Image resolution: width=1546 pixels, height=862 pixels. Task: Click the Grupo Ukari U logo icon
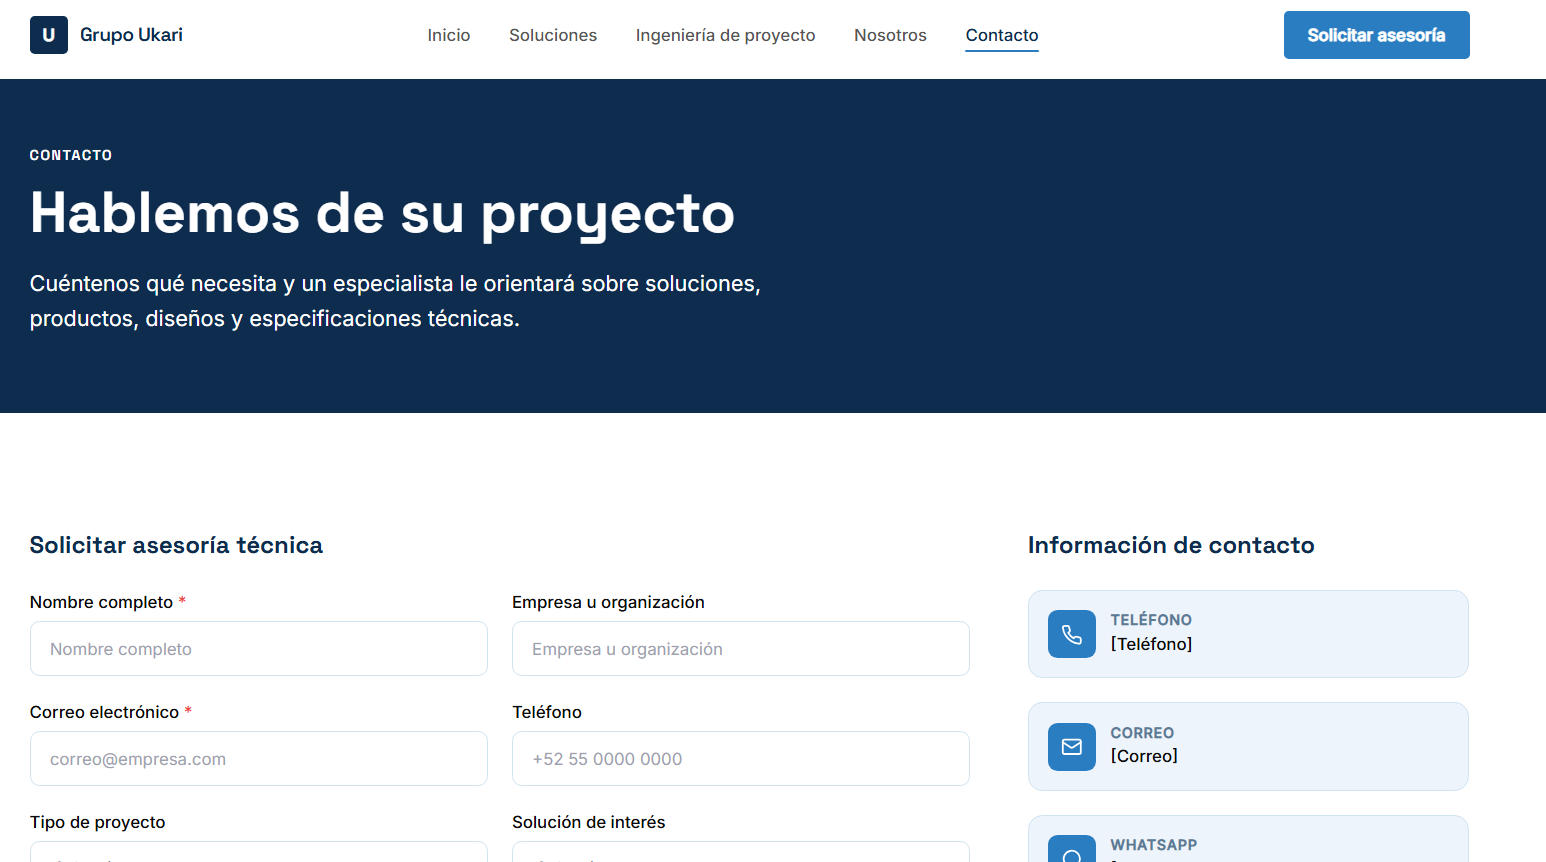pyautogui.click(x=49, y=35)
